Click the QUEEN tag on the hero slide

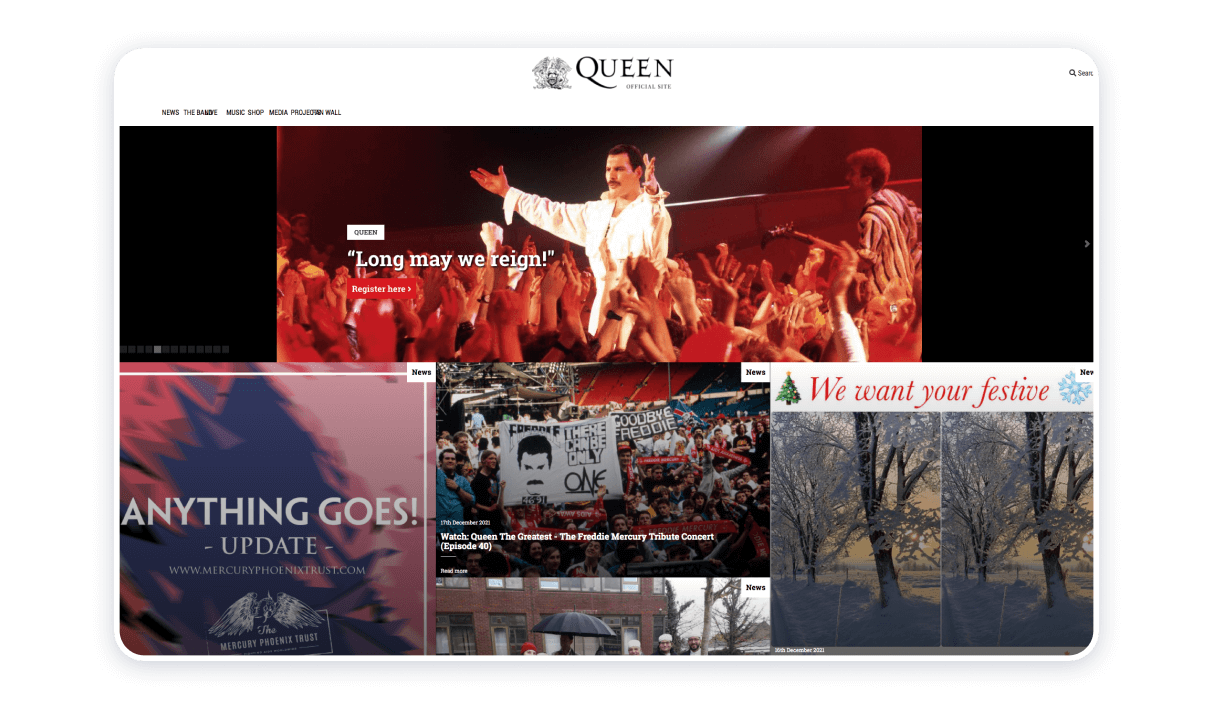click(365, 232)
